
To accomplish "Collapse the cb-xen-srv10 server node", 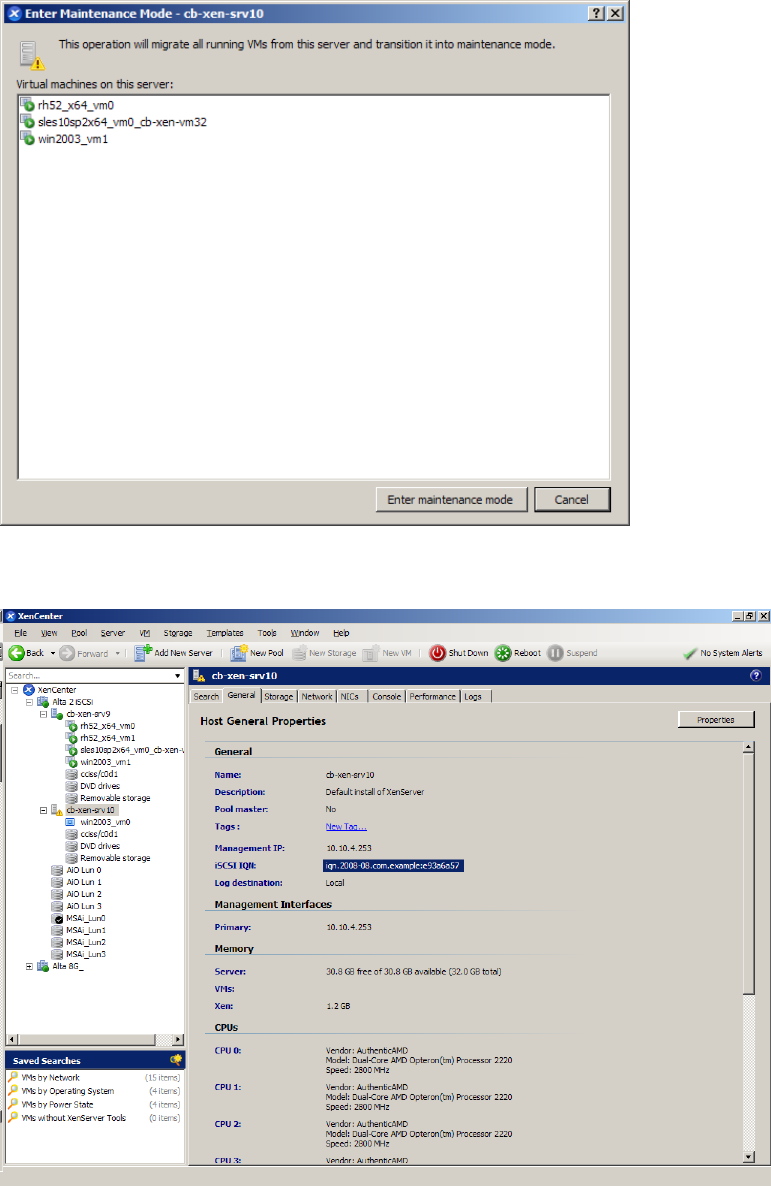I will coord(43,810).
